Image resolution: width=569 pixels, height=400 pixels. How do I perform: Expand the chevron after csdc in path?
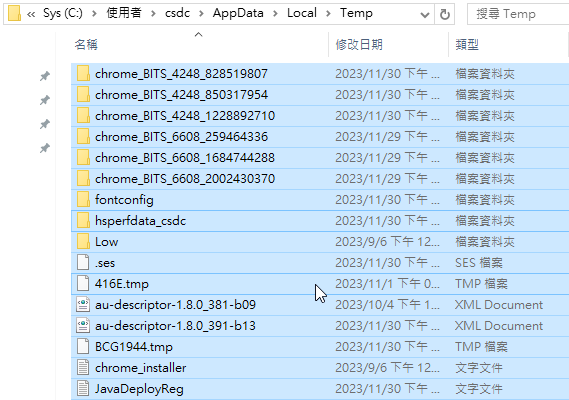click(x=201, y=14)
